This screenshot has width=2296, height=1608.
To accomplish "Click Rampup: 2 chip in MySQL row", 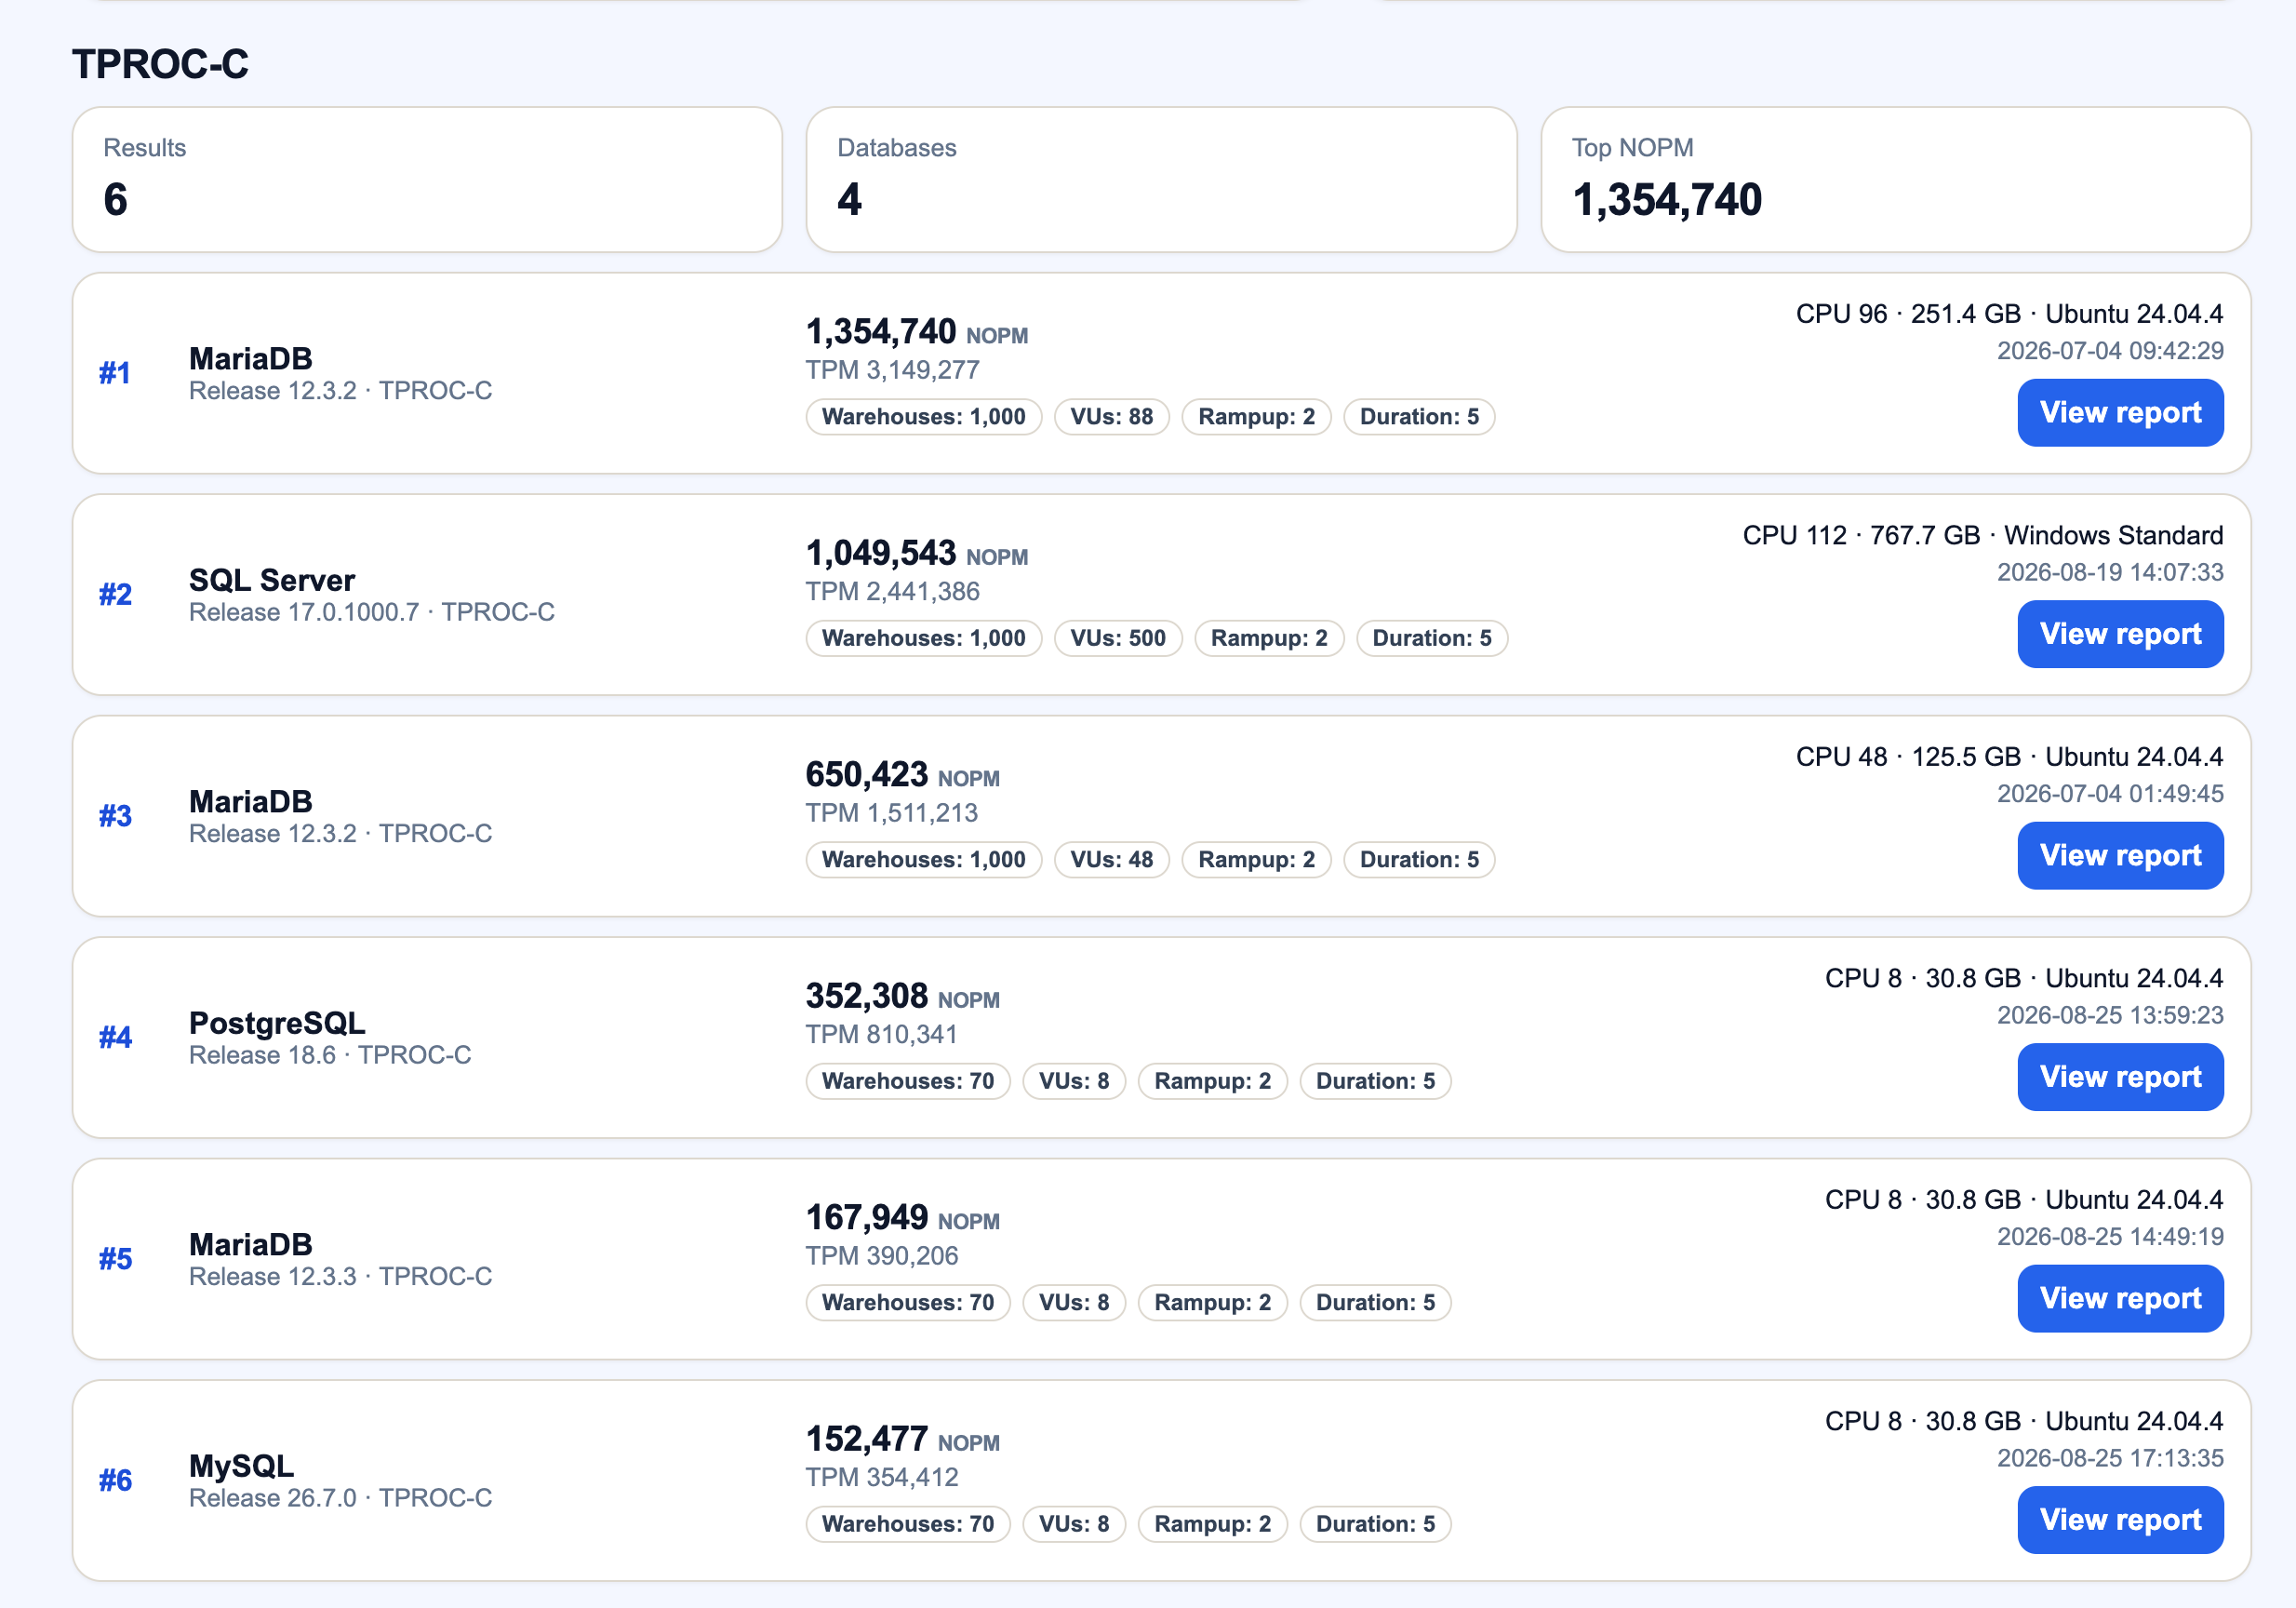I will (1212, 1524).
